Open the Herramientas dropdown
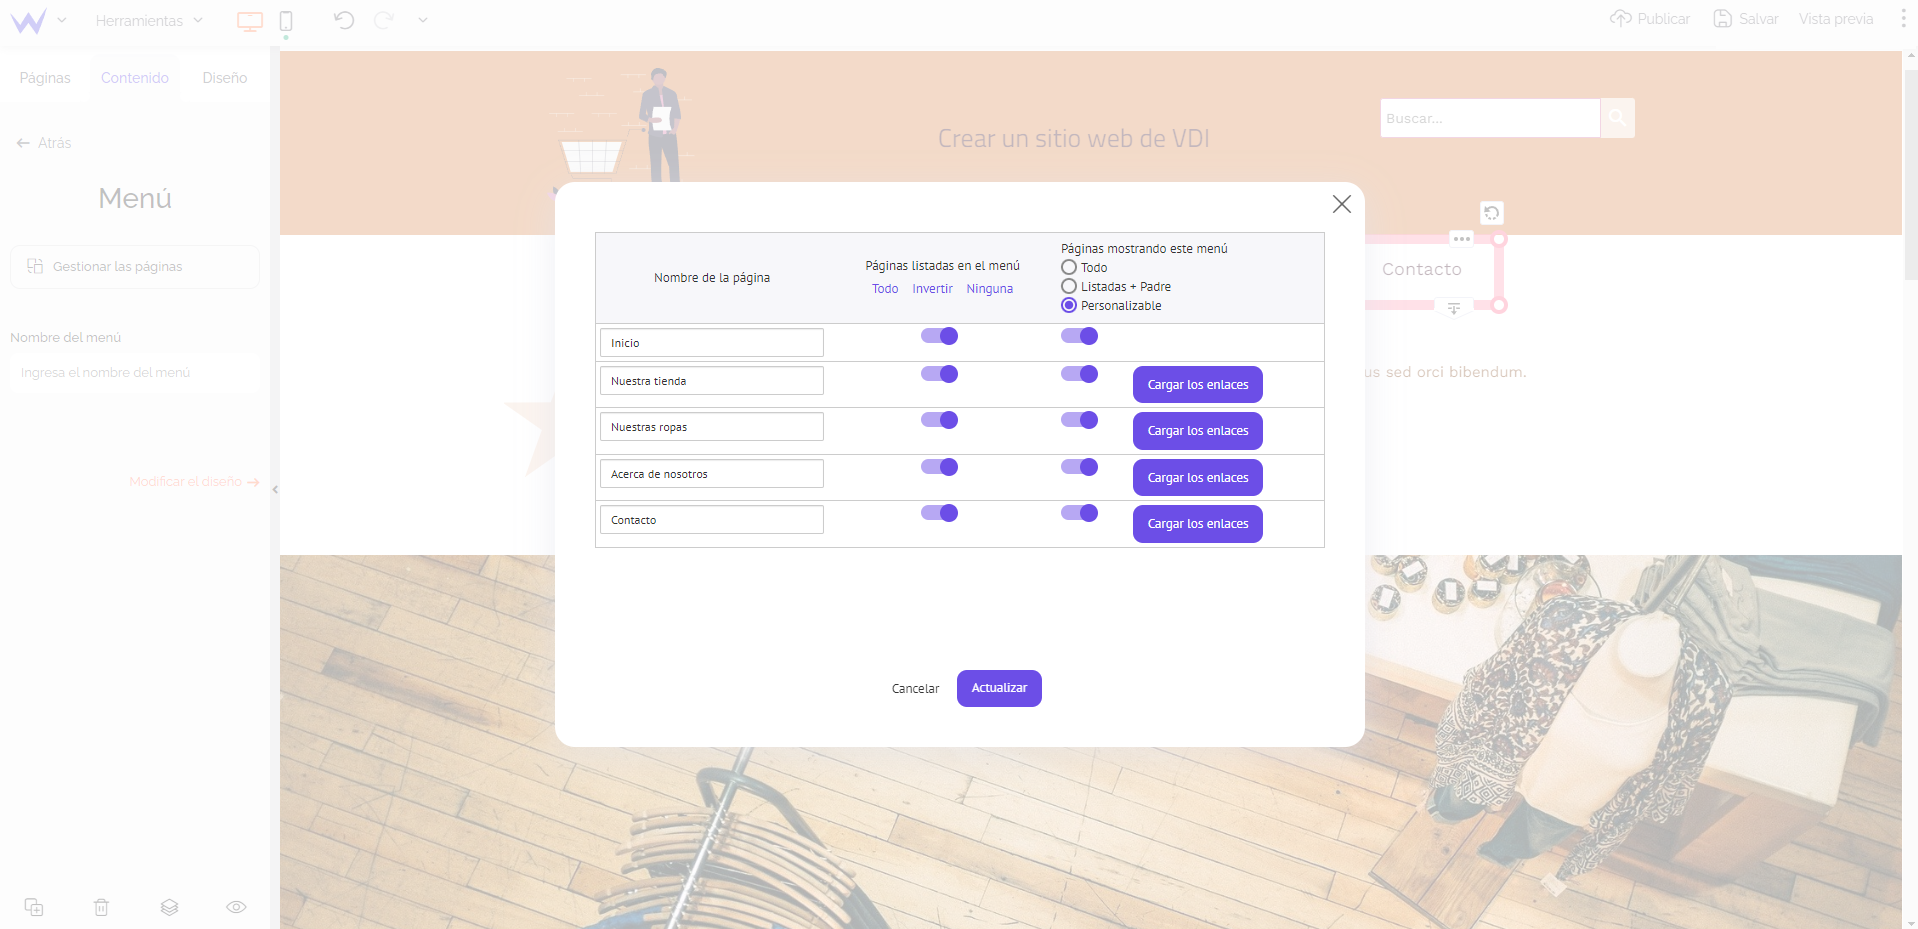This screenshot has height=929, width=1918. coord(149,20)
